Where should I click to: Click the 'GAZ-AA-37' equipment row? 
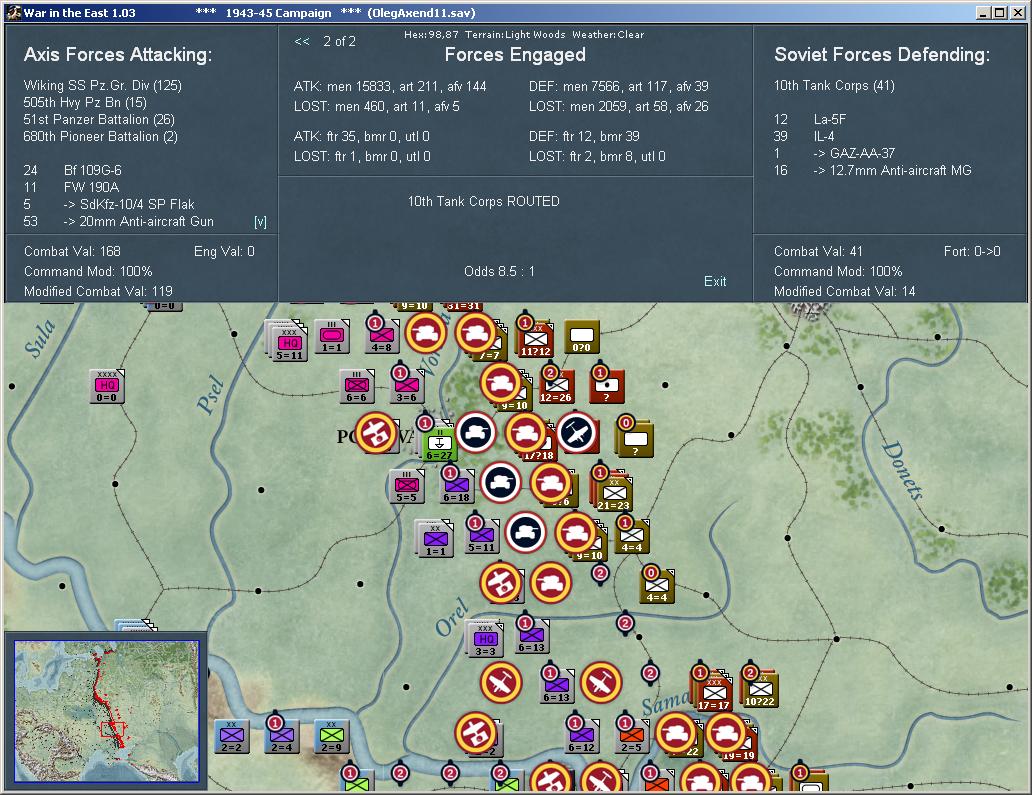(835, 153)
